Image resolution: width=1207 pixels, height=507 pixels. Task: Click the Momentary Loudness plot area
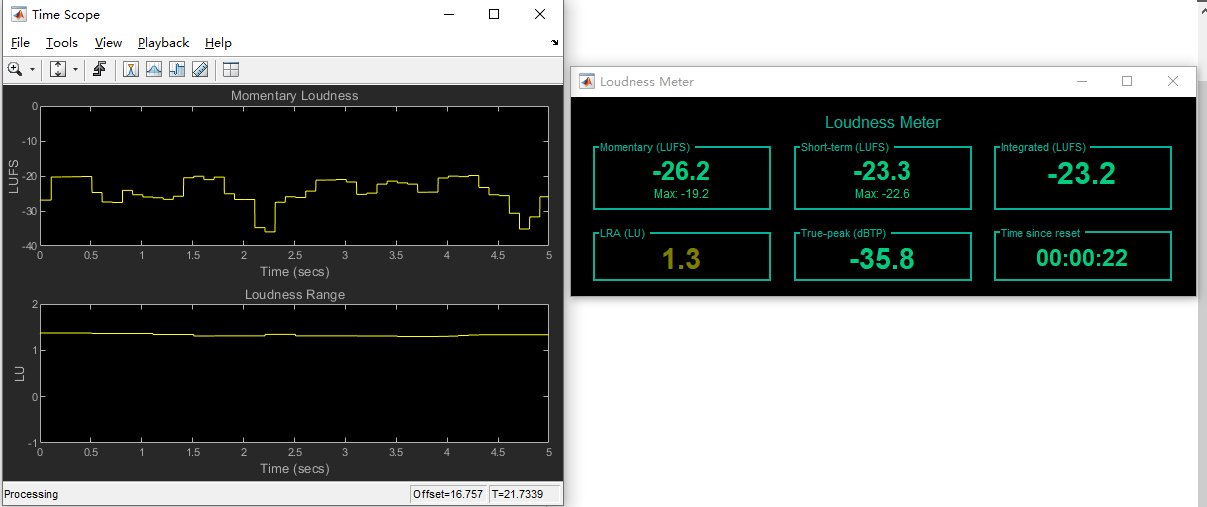pos(294,175)
